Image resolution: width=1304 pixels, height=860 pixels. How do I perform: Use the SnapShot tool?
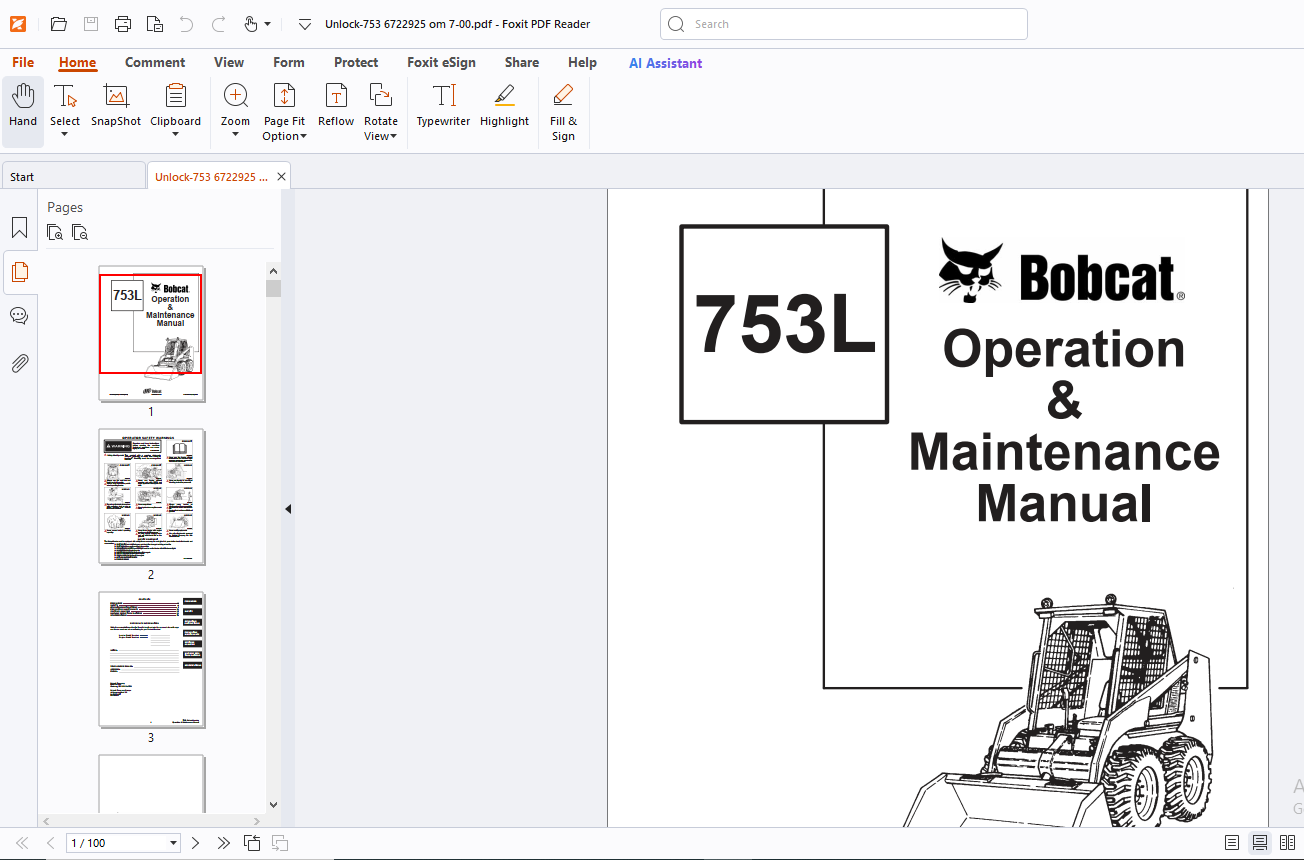pyautogui.click(x=116, y=105)
